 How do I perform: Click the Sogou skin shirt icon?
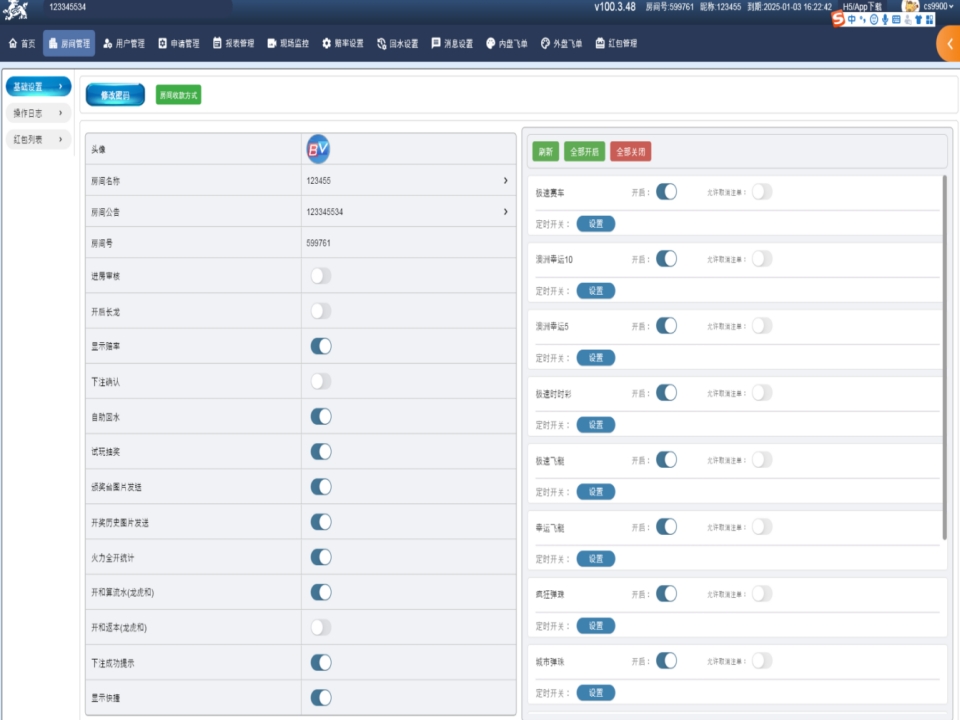pos(918,20)
